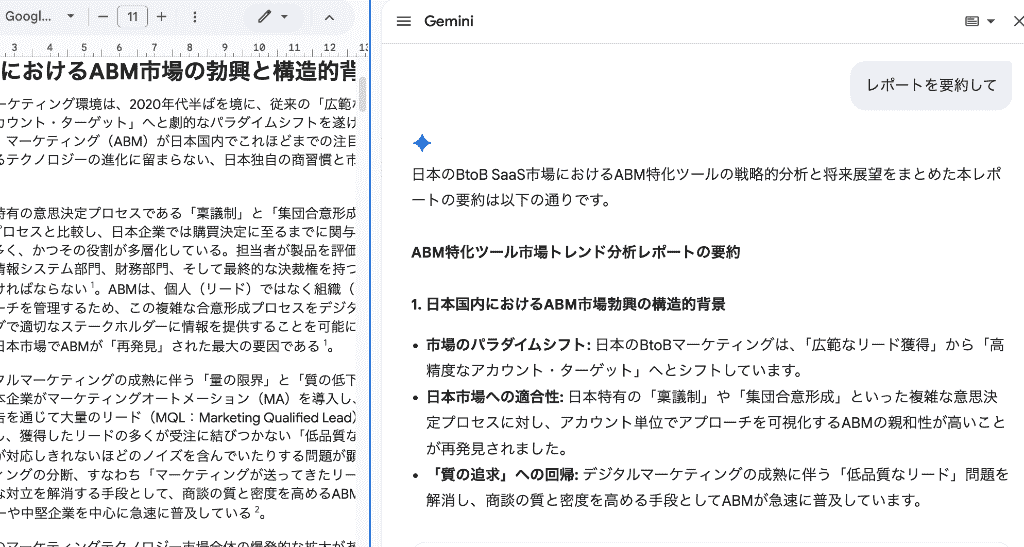The height and width of the screenshot is (547, 1024).
Task: Click the intro sentence starting '日本のBtoB SaaS市場'
Action: point(705,187)
